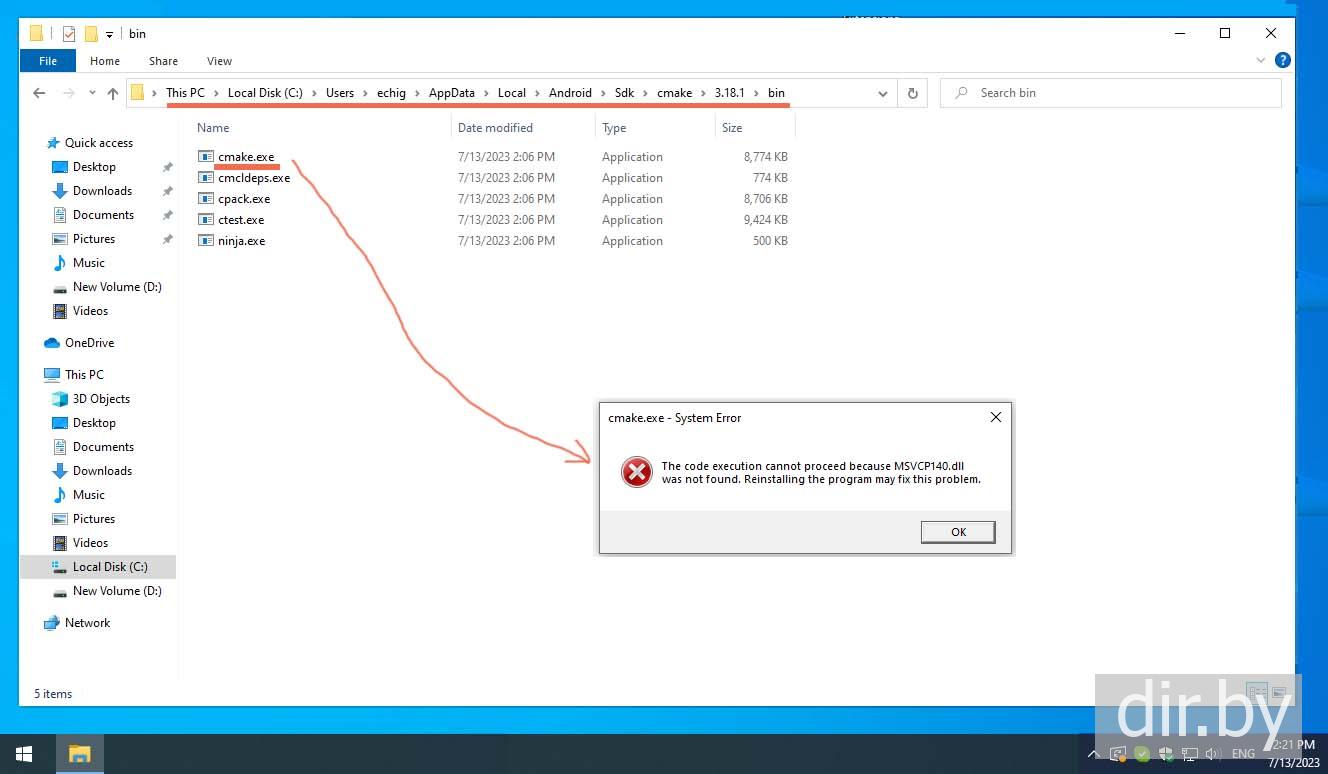Click the Local Disk (C:) drive icon in sidebar
1328x774 pixels.
(x=59, y=567)
